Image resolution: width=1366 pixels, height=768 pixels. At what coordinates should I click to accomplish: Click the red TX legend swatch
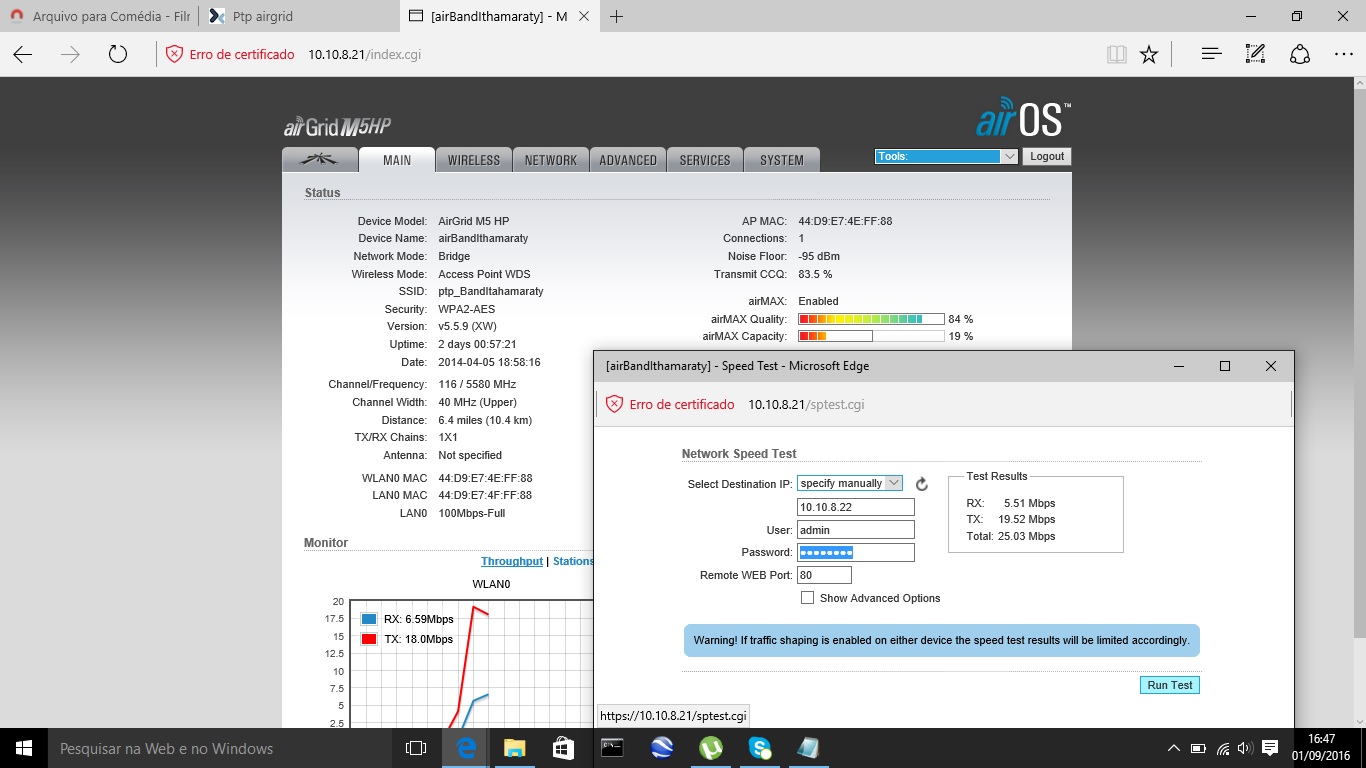click(369, 639)
